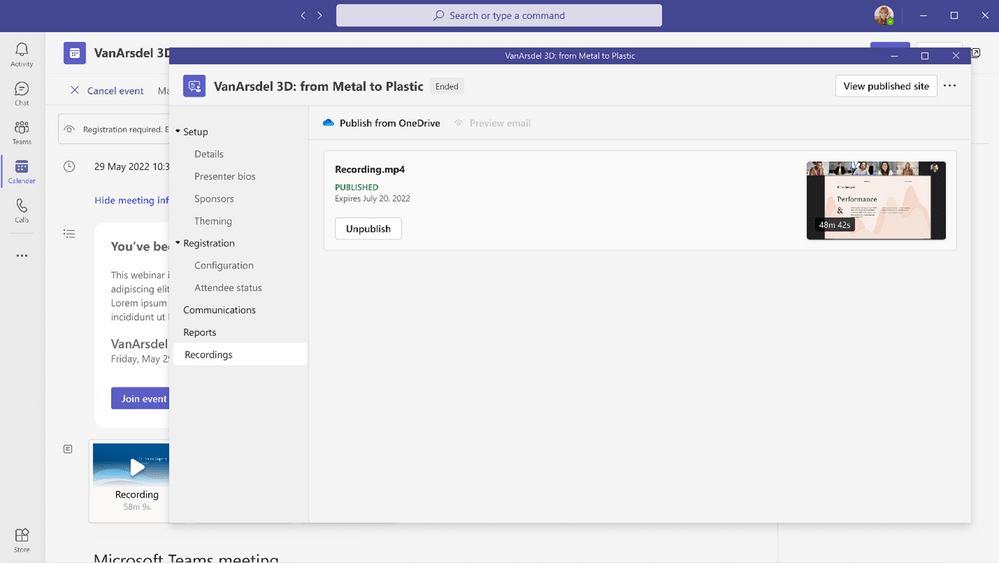This screenshot has height=563, width=999.
Task: Open the user profile avatar
Action: (x=883, y=16)
